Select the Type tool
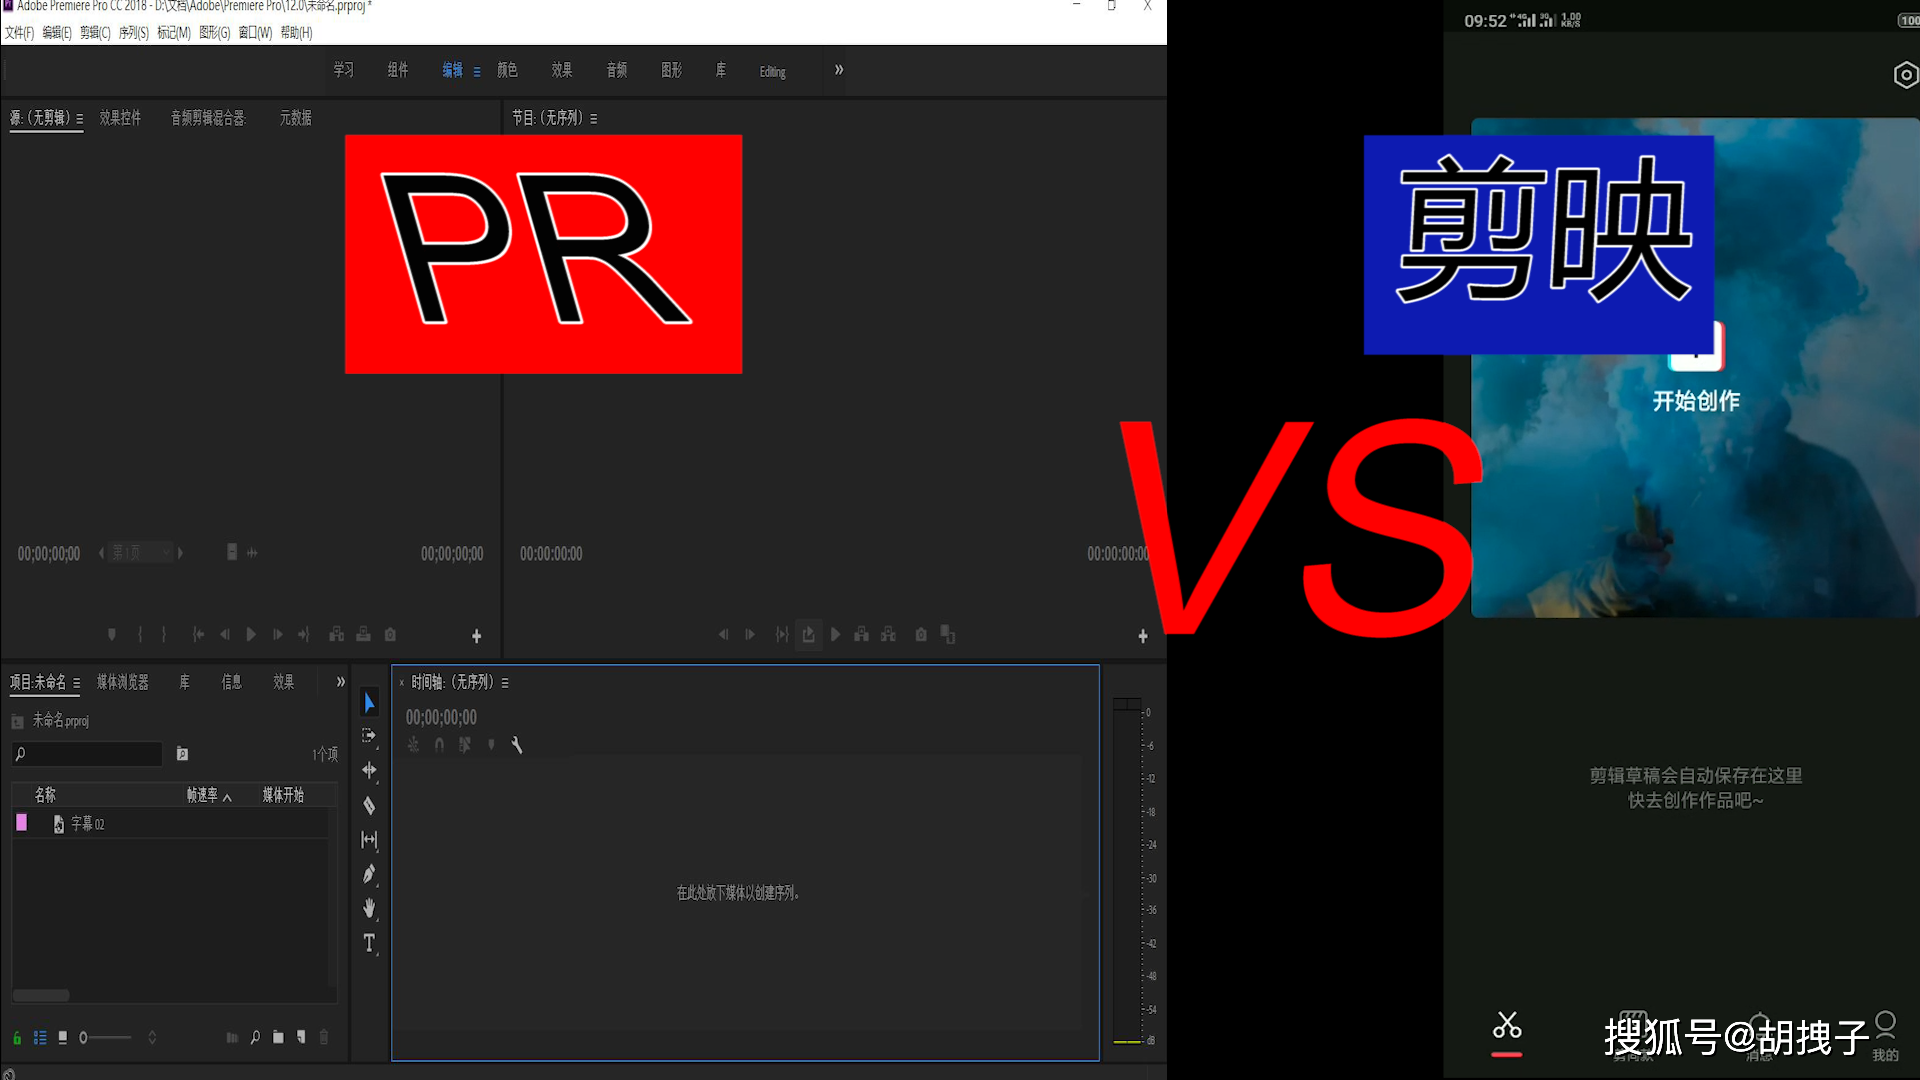The width and height of the screenshot is (1920, 1080). (369, 943)
